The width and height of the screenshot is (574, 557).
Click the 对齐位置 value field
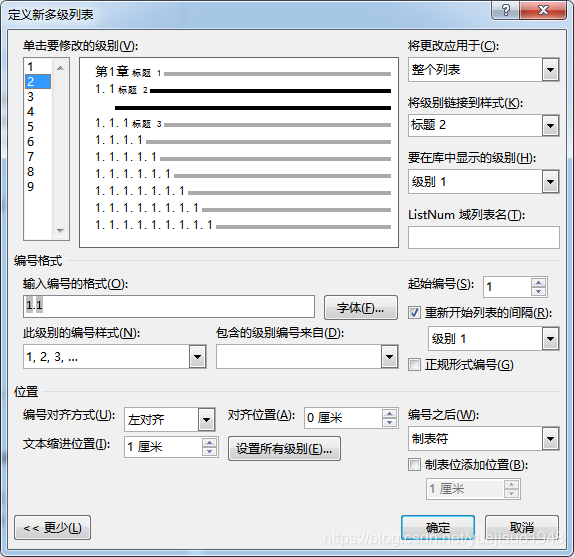pos(343,418)
